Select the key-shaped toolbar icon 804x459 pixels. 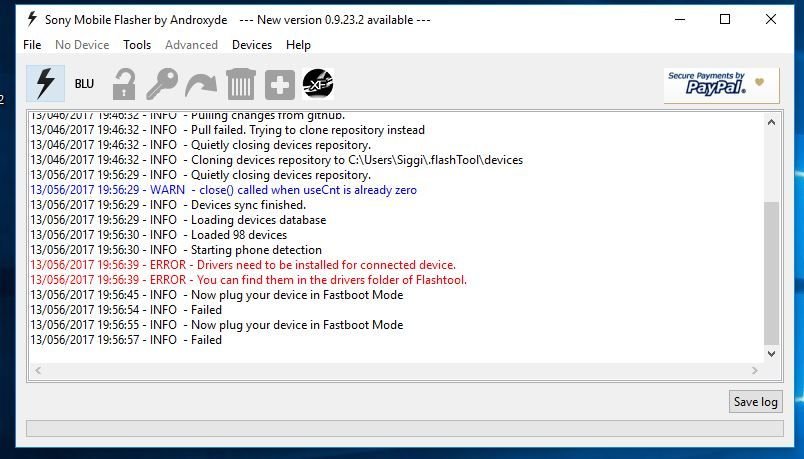coord(162,84)
